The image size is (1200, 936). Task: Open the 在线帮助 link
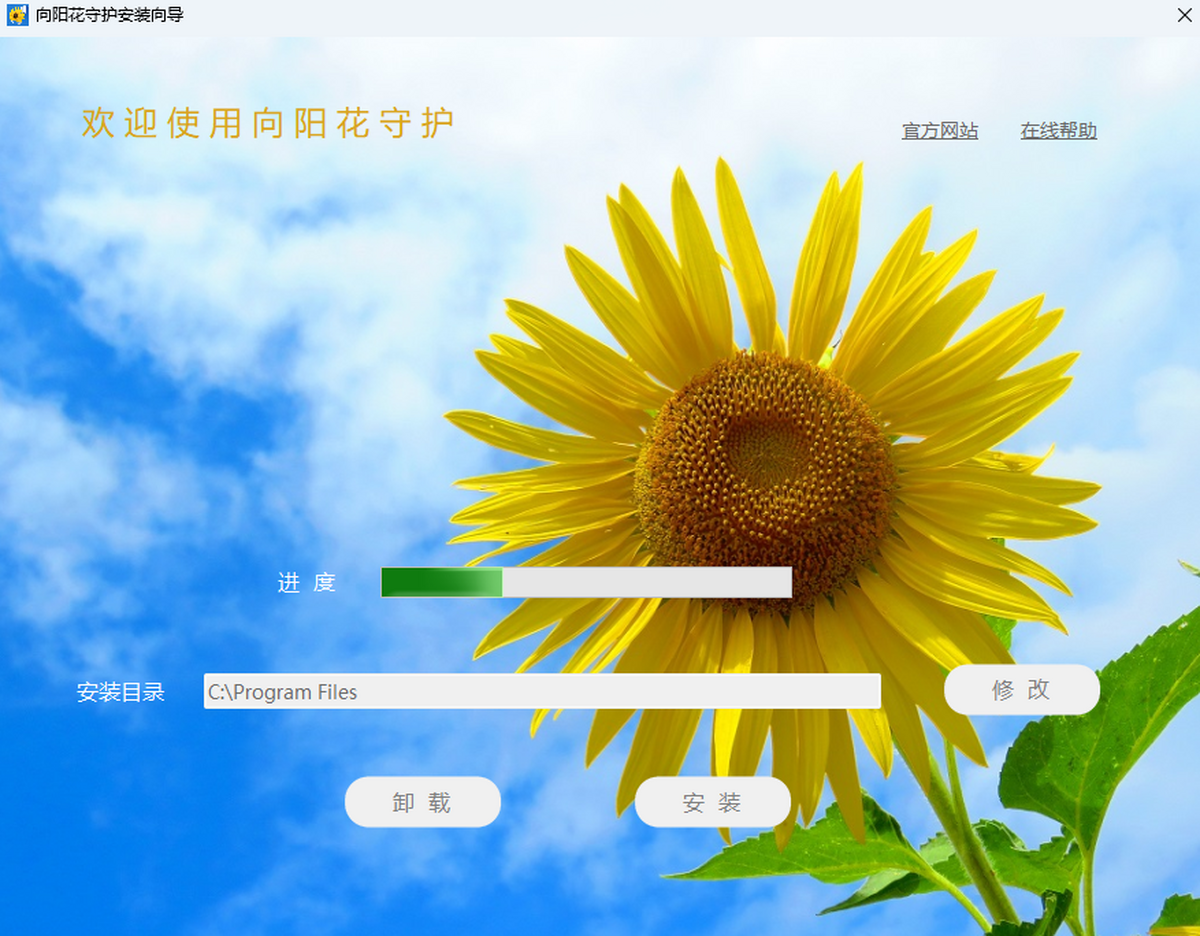click(1058, 131)
